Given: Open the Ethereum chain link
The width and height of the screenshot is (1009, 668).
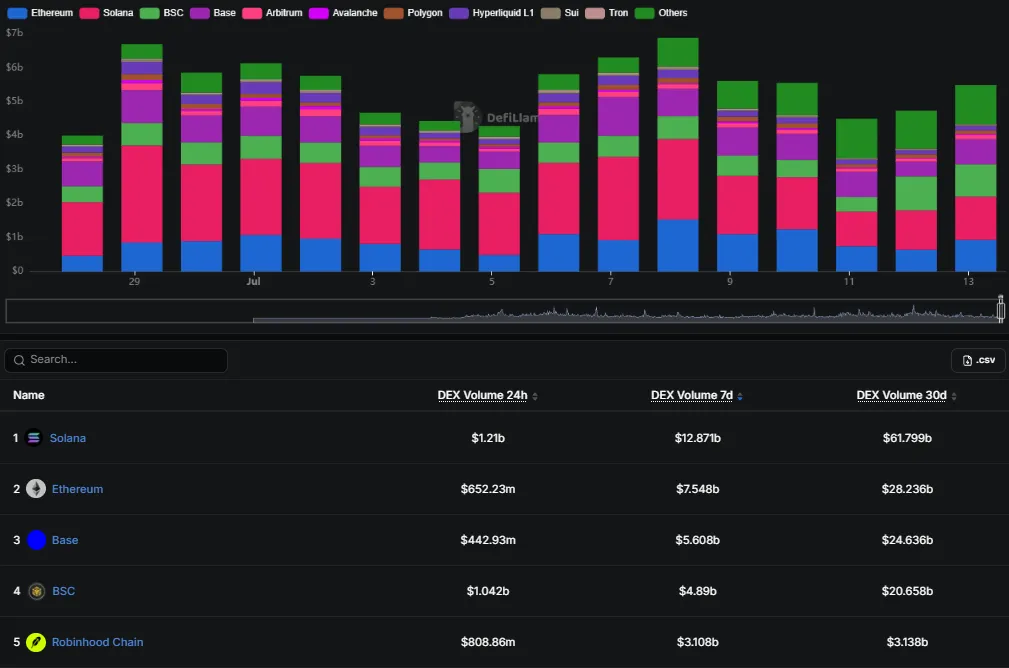Looking at the screenshot, I should tap(77, 489).
